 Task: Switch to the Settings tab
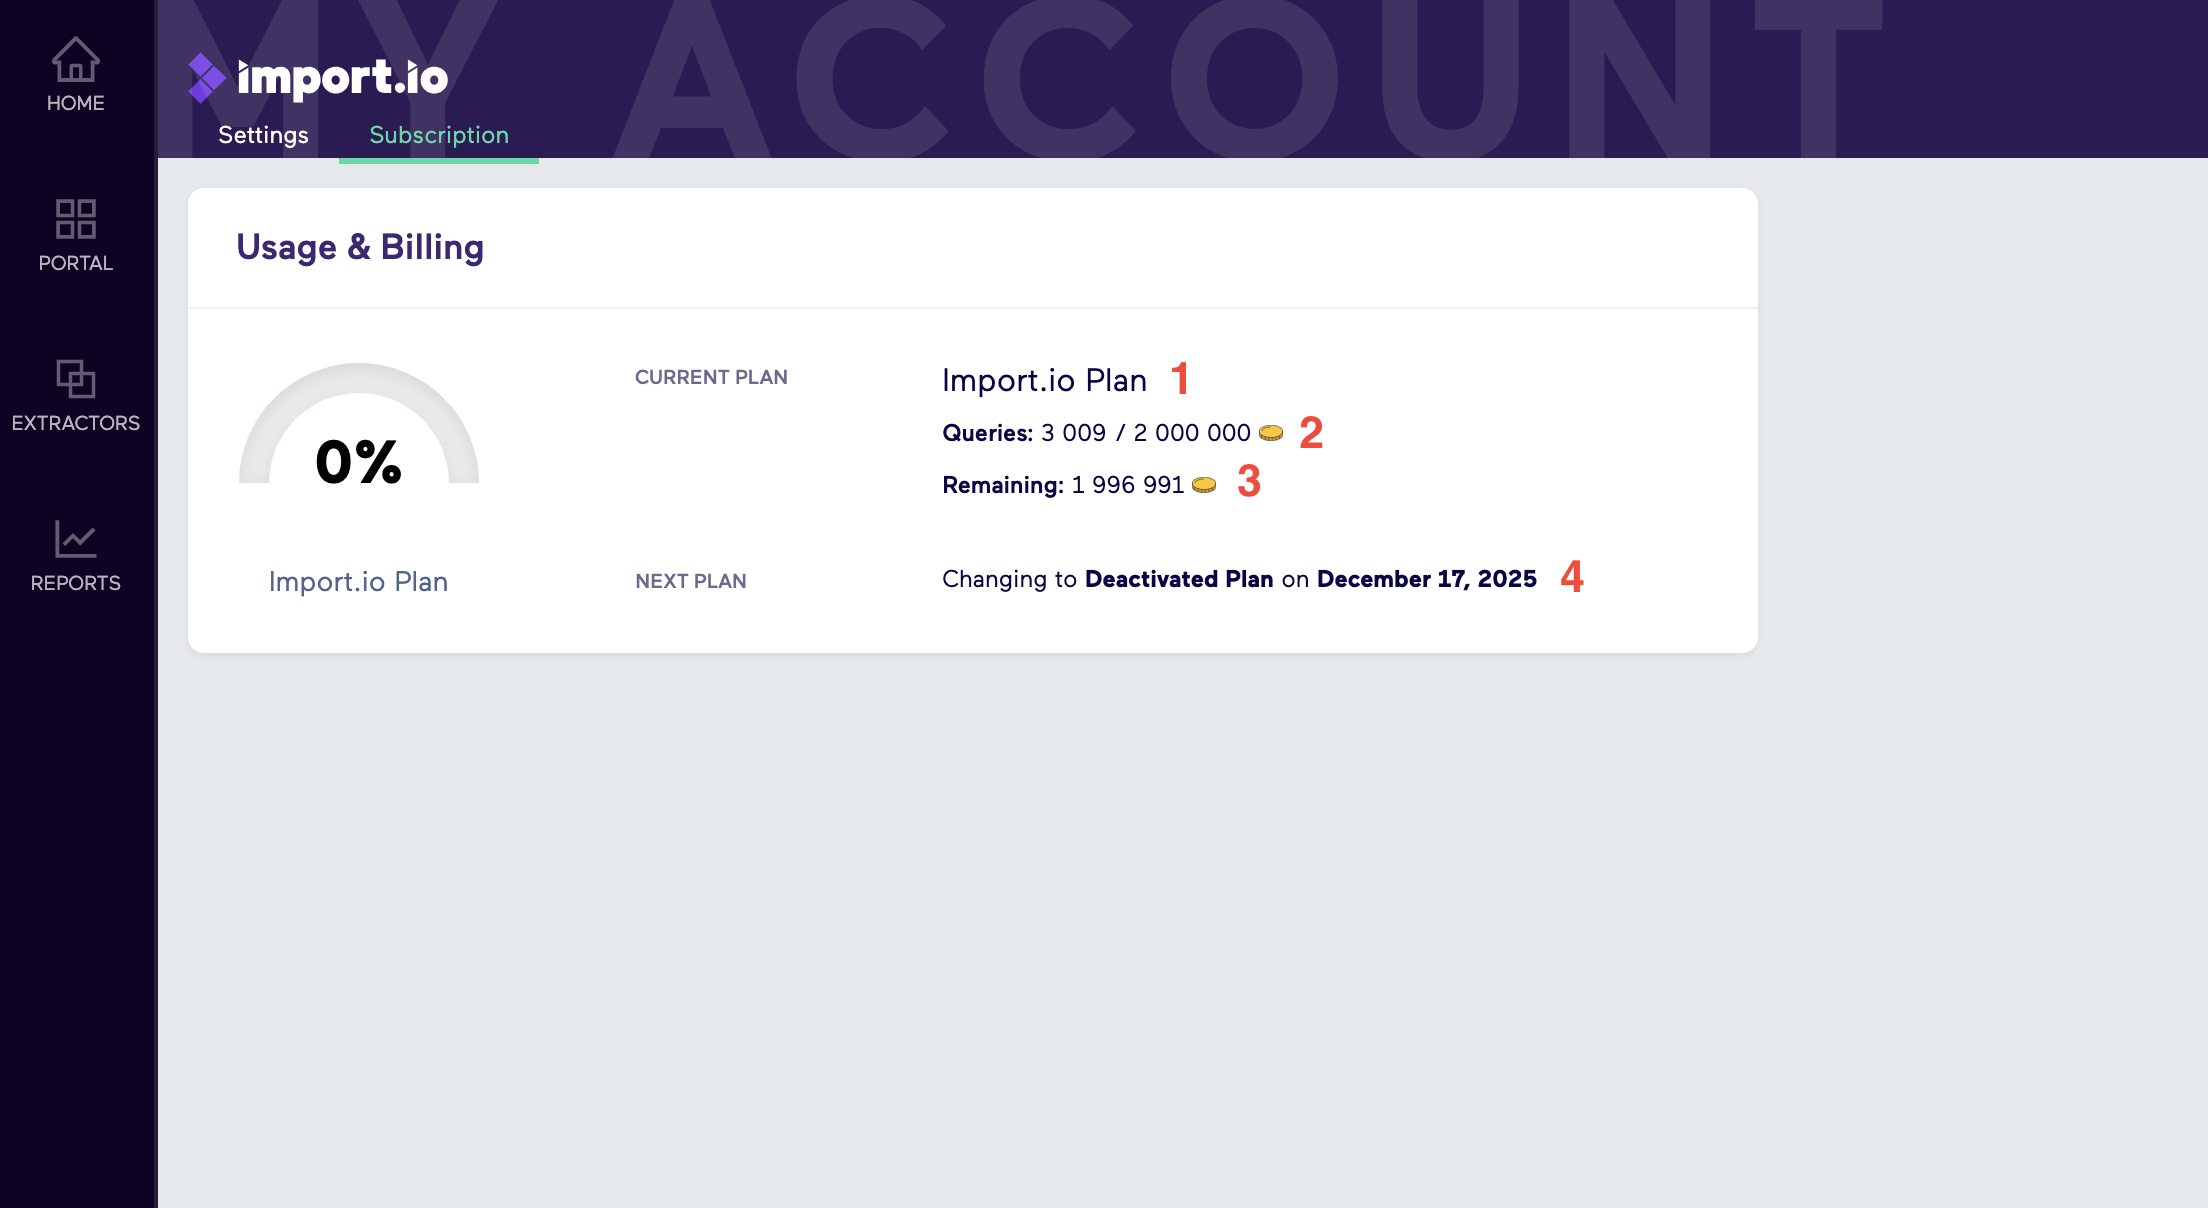(263, 135)
